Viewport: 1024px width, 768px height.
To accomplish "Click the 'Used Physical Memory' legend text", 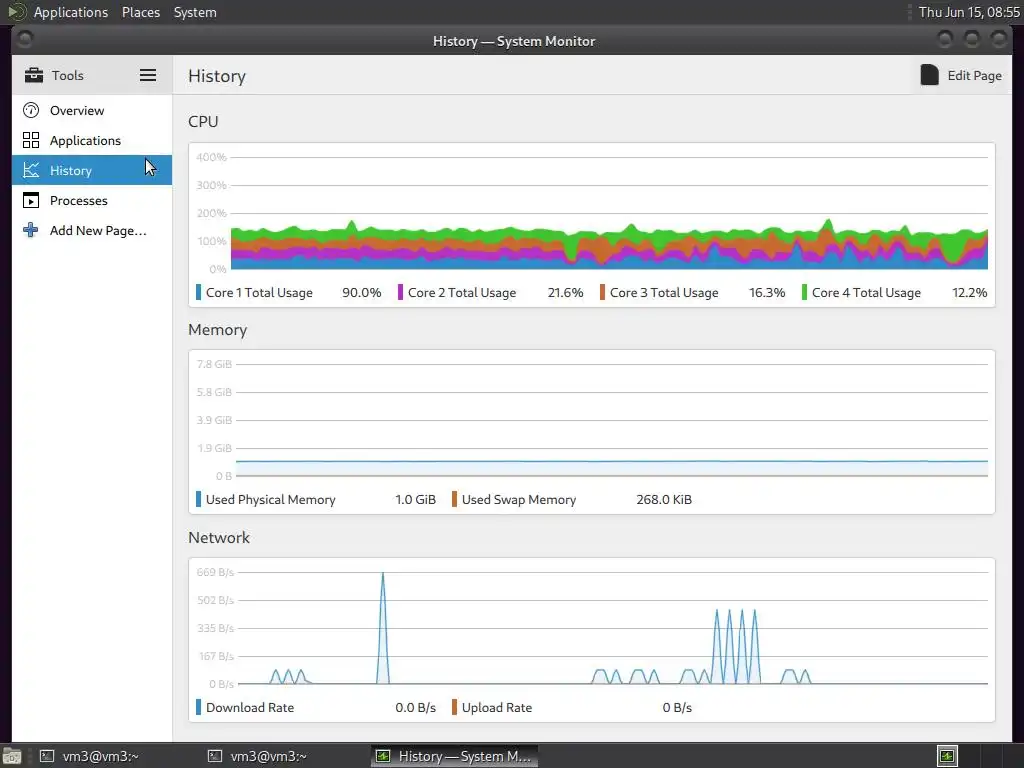I will pyautogui.click(x=270, y=500).
